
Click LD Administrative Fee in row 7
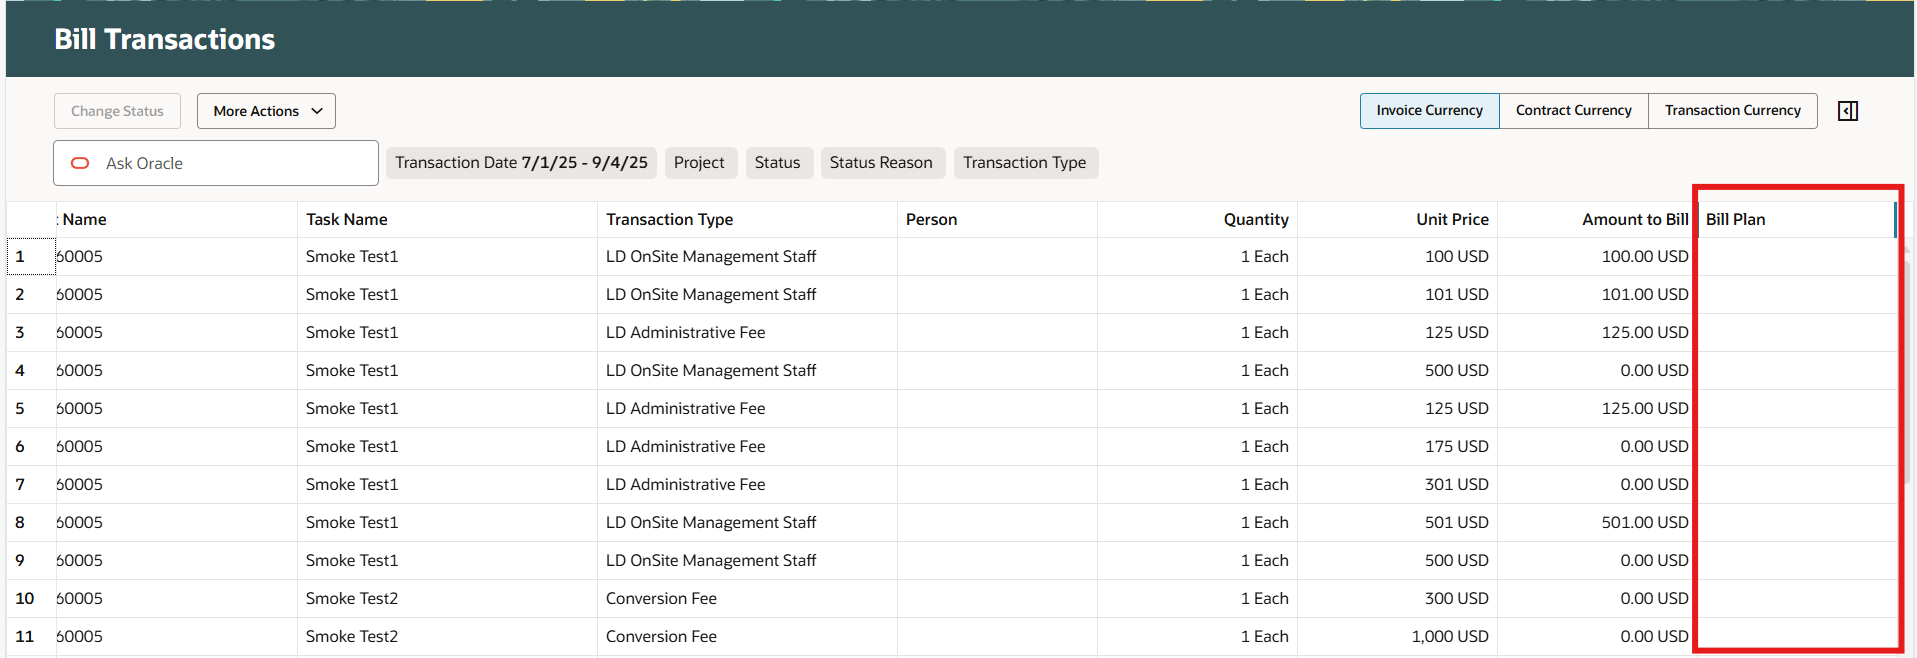[x=685, y=484]
